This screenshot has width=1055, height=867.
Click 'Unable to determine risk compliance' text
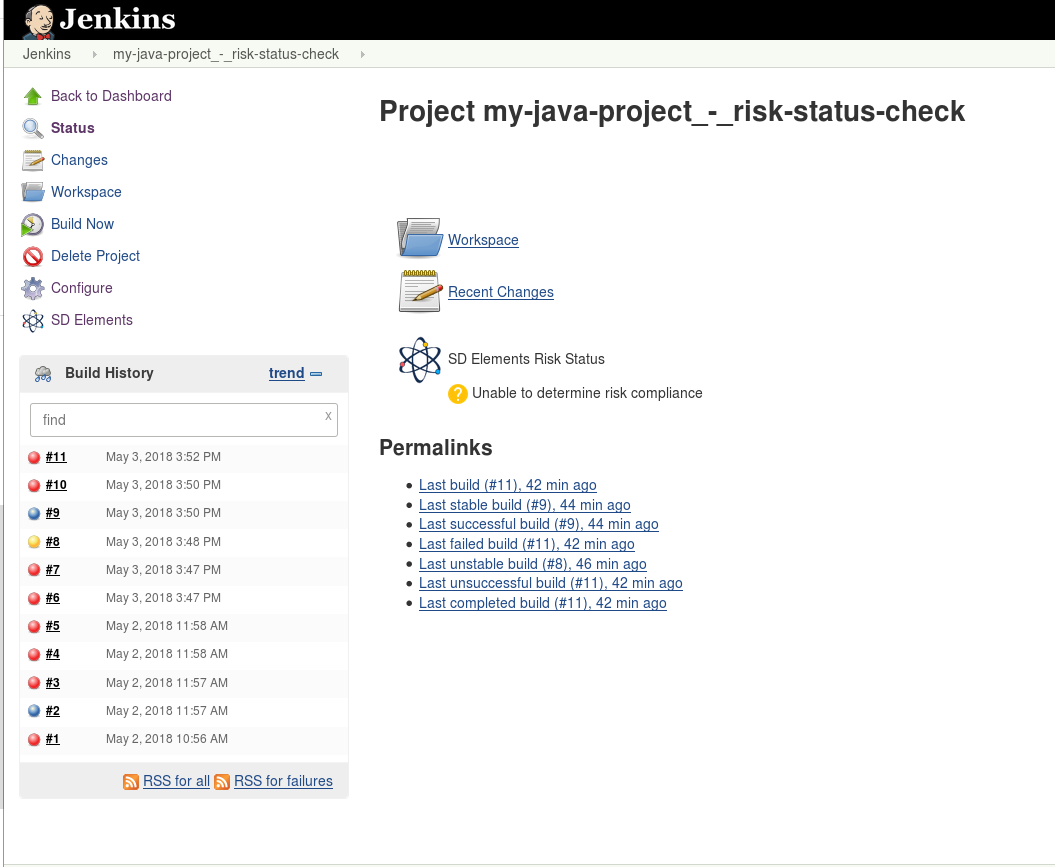(587, 393)
